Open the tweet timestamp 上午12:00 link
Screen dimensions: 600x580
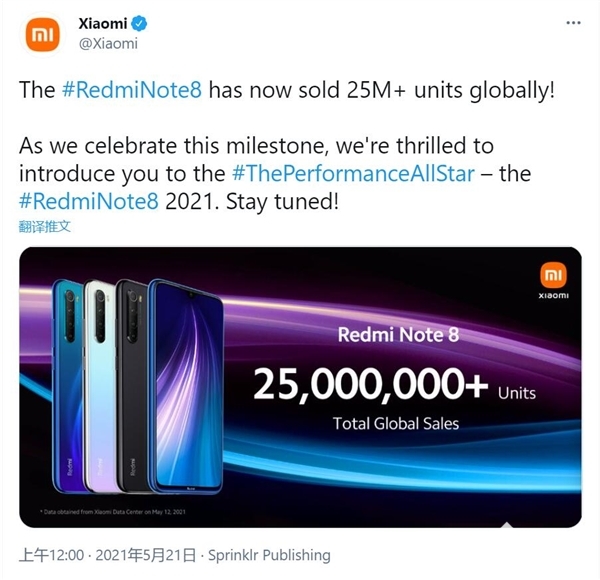[x=45, y=555]
